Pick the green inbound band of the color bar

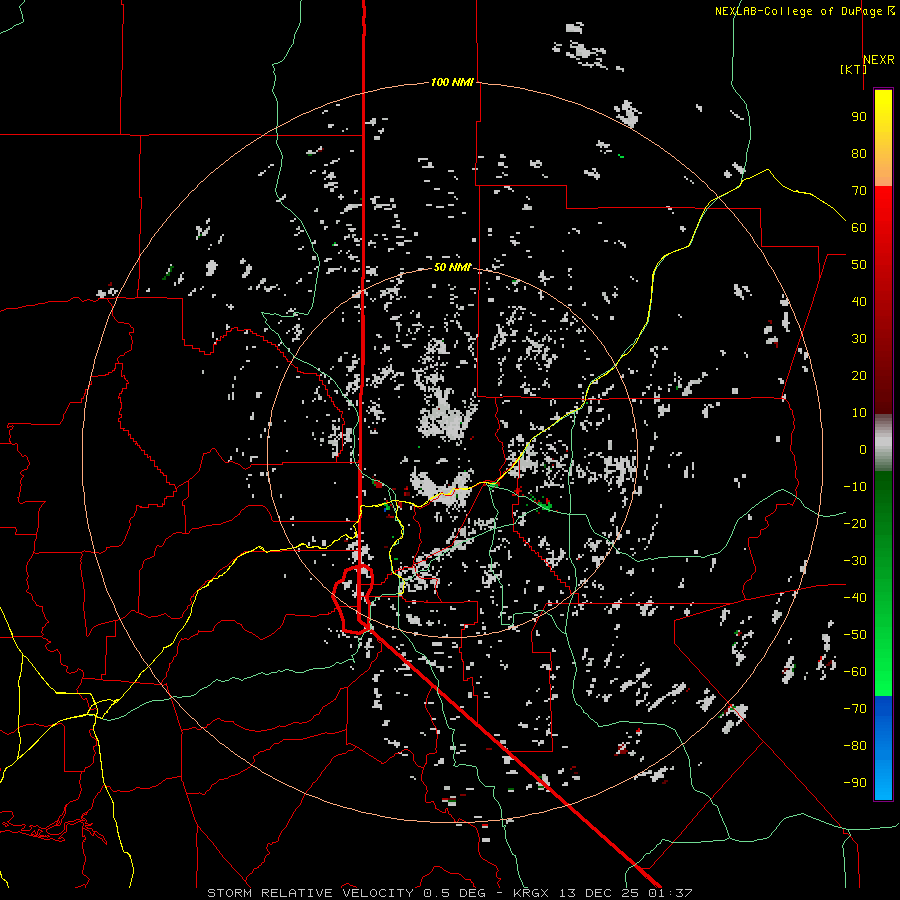tap(883, 583)
